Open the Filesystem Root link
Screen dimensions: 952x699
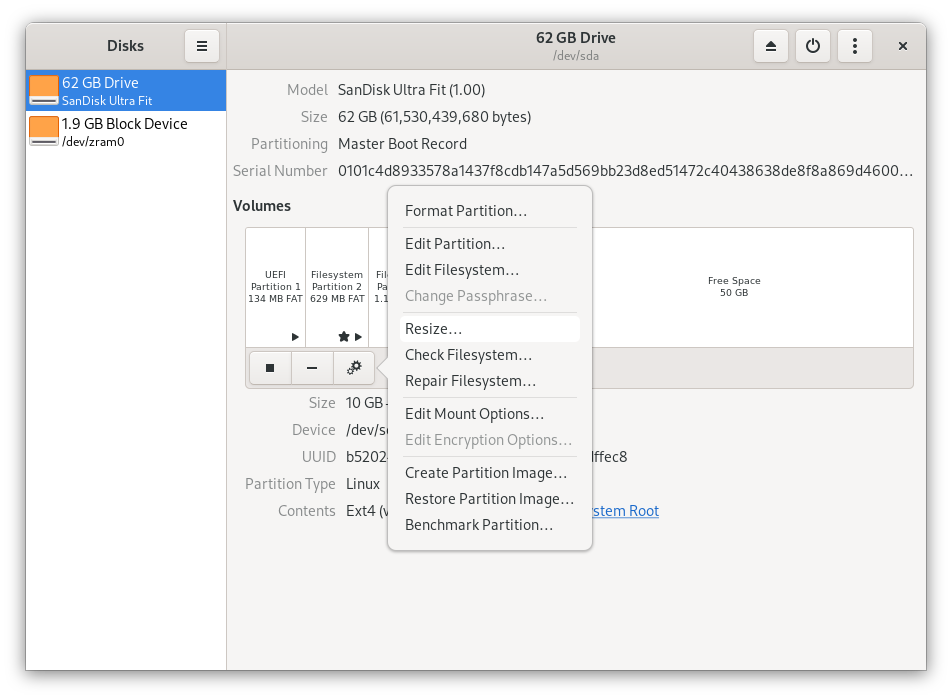coord(625,511)
